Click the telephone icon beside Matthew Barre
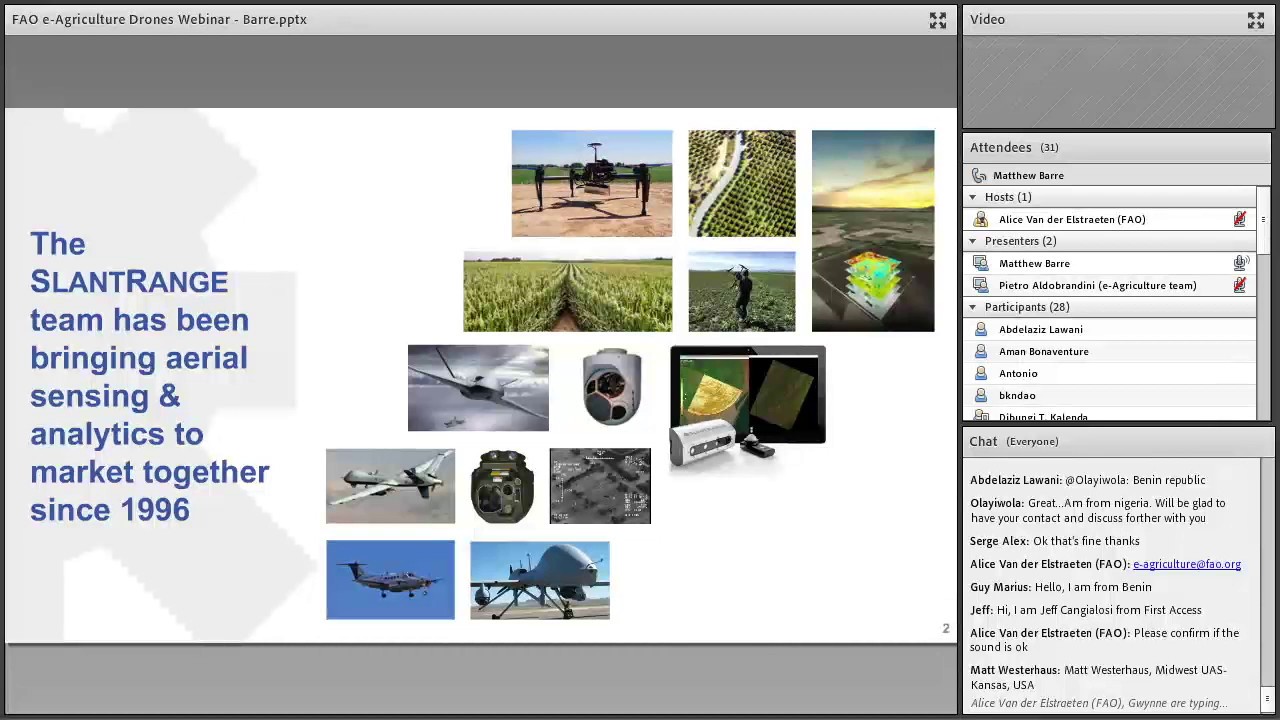 tap(979, 175)
